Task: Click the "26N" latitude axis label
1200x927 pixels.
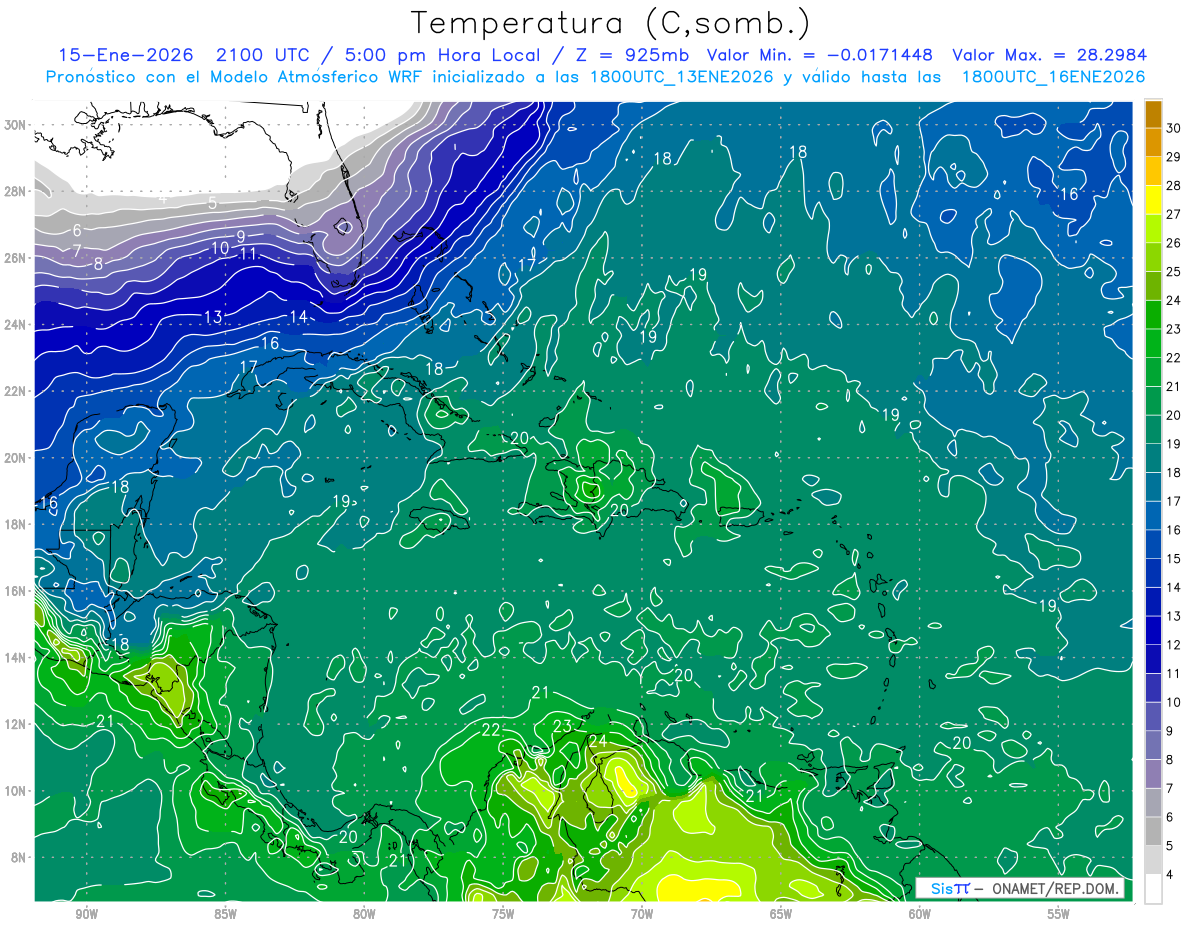Action: coord(15,258)
